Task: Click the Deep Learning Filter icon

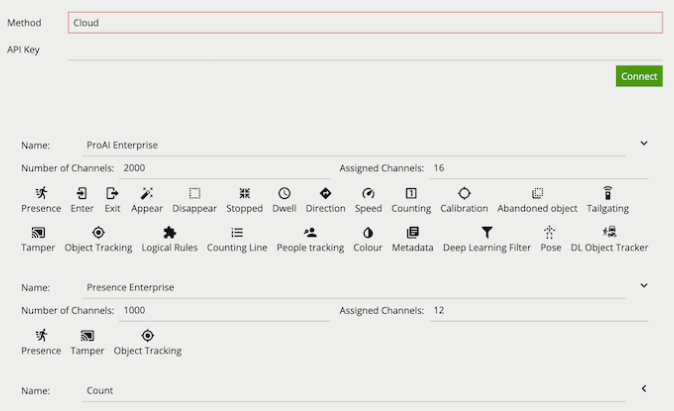Action: tap(487, 232)
